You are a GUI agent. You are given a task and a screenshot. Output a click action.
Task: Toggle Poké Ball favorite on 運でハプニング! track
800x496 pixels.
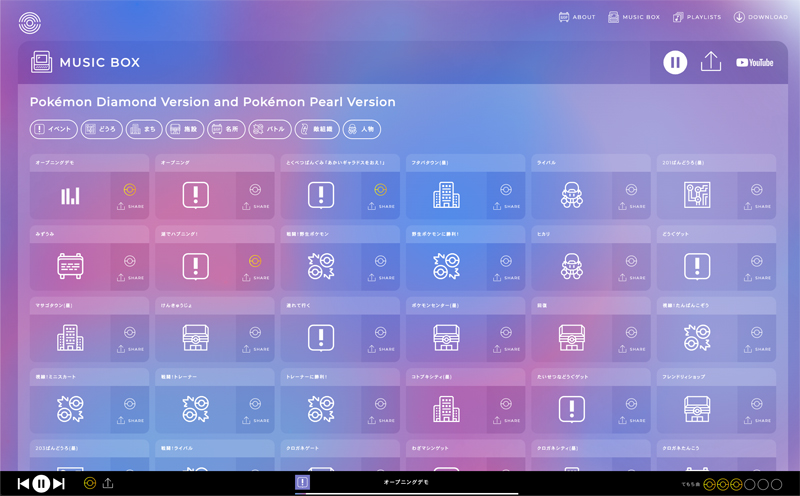coord(255,261)
